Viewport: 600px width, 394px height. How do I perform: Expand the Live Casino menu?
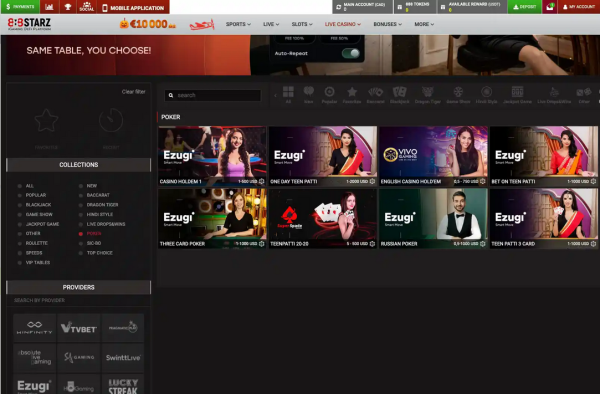342,24
